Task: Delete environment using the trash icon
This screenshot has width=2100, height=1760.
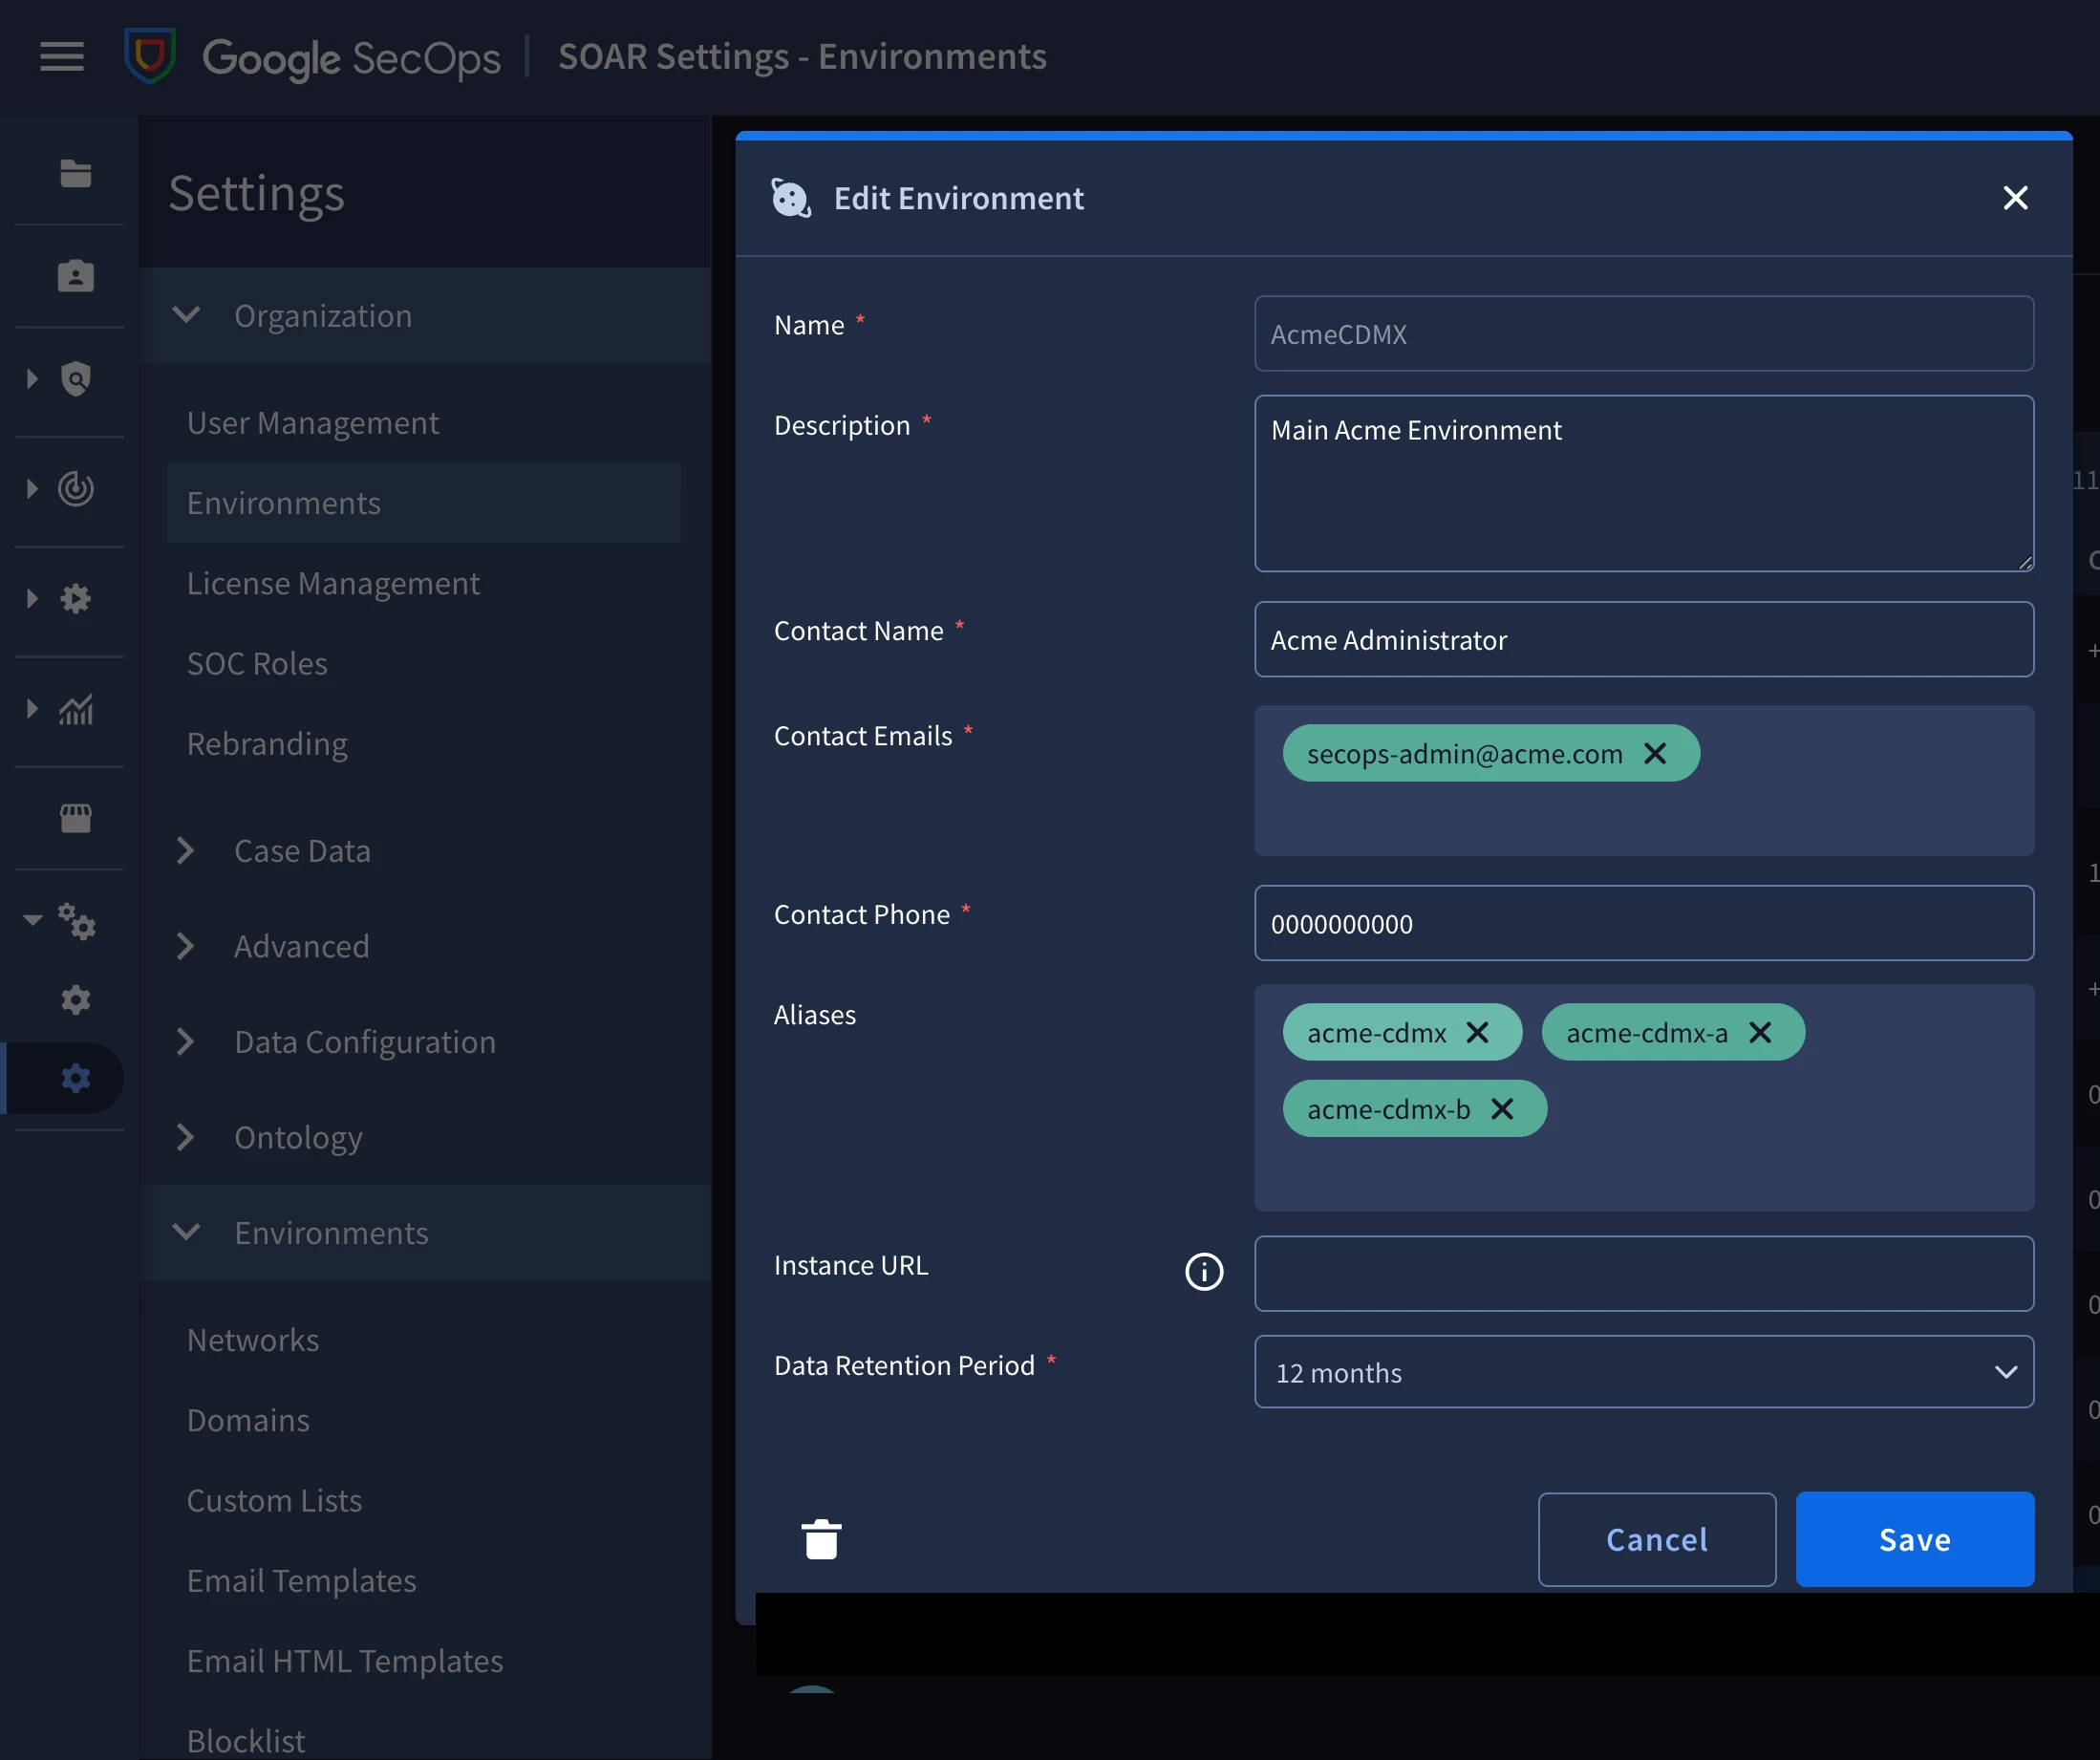Action: pyautogui.click(x=821, y=1539)
